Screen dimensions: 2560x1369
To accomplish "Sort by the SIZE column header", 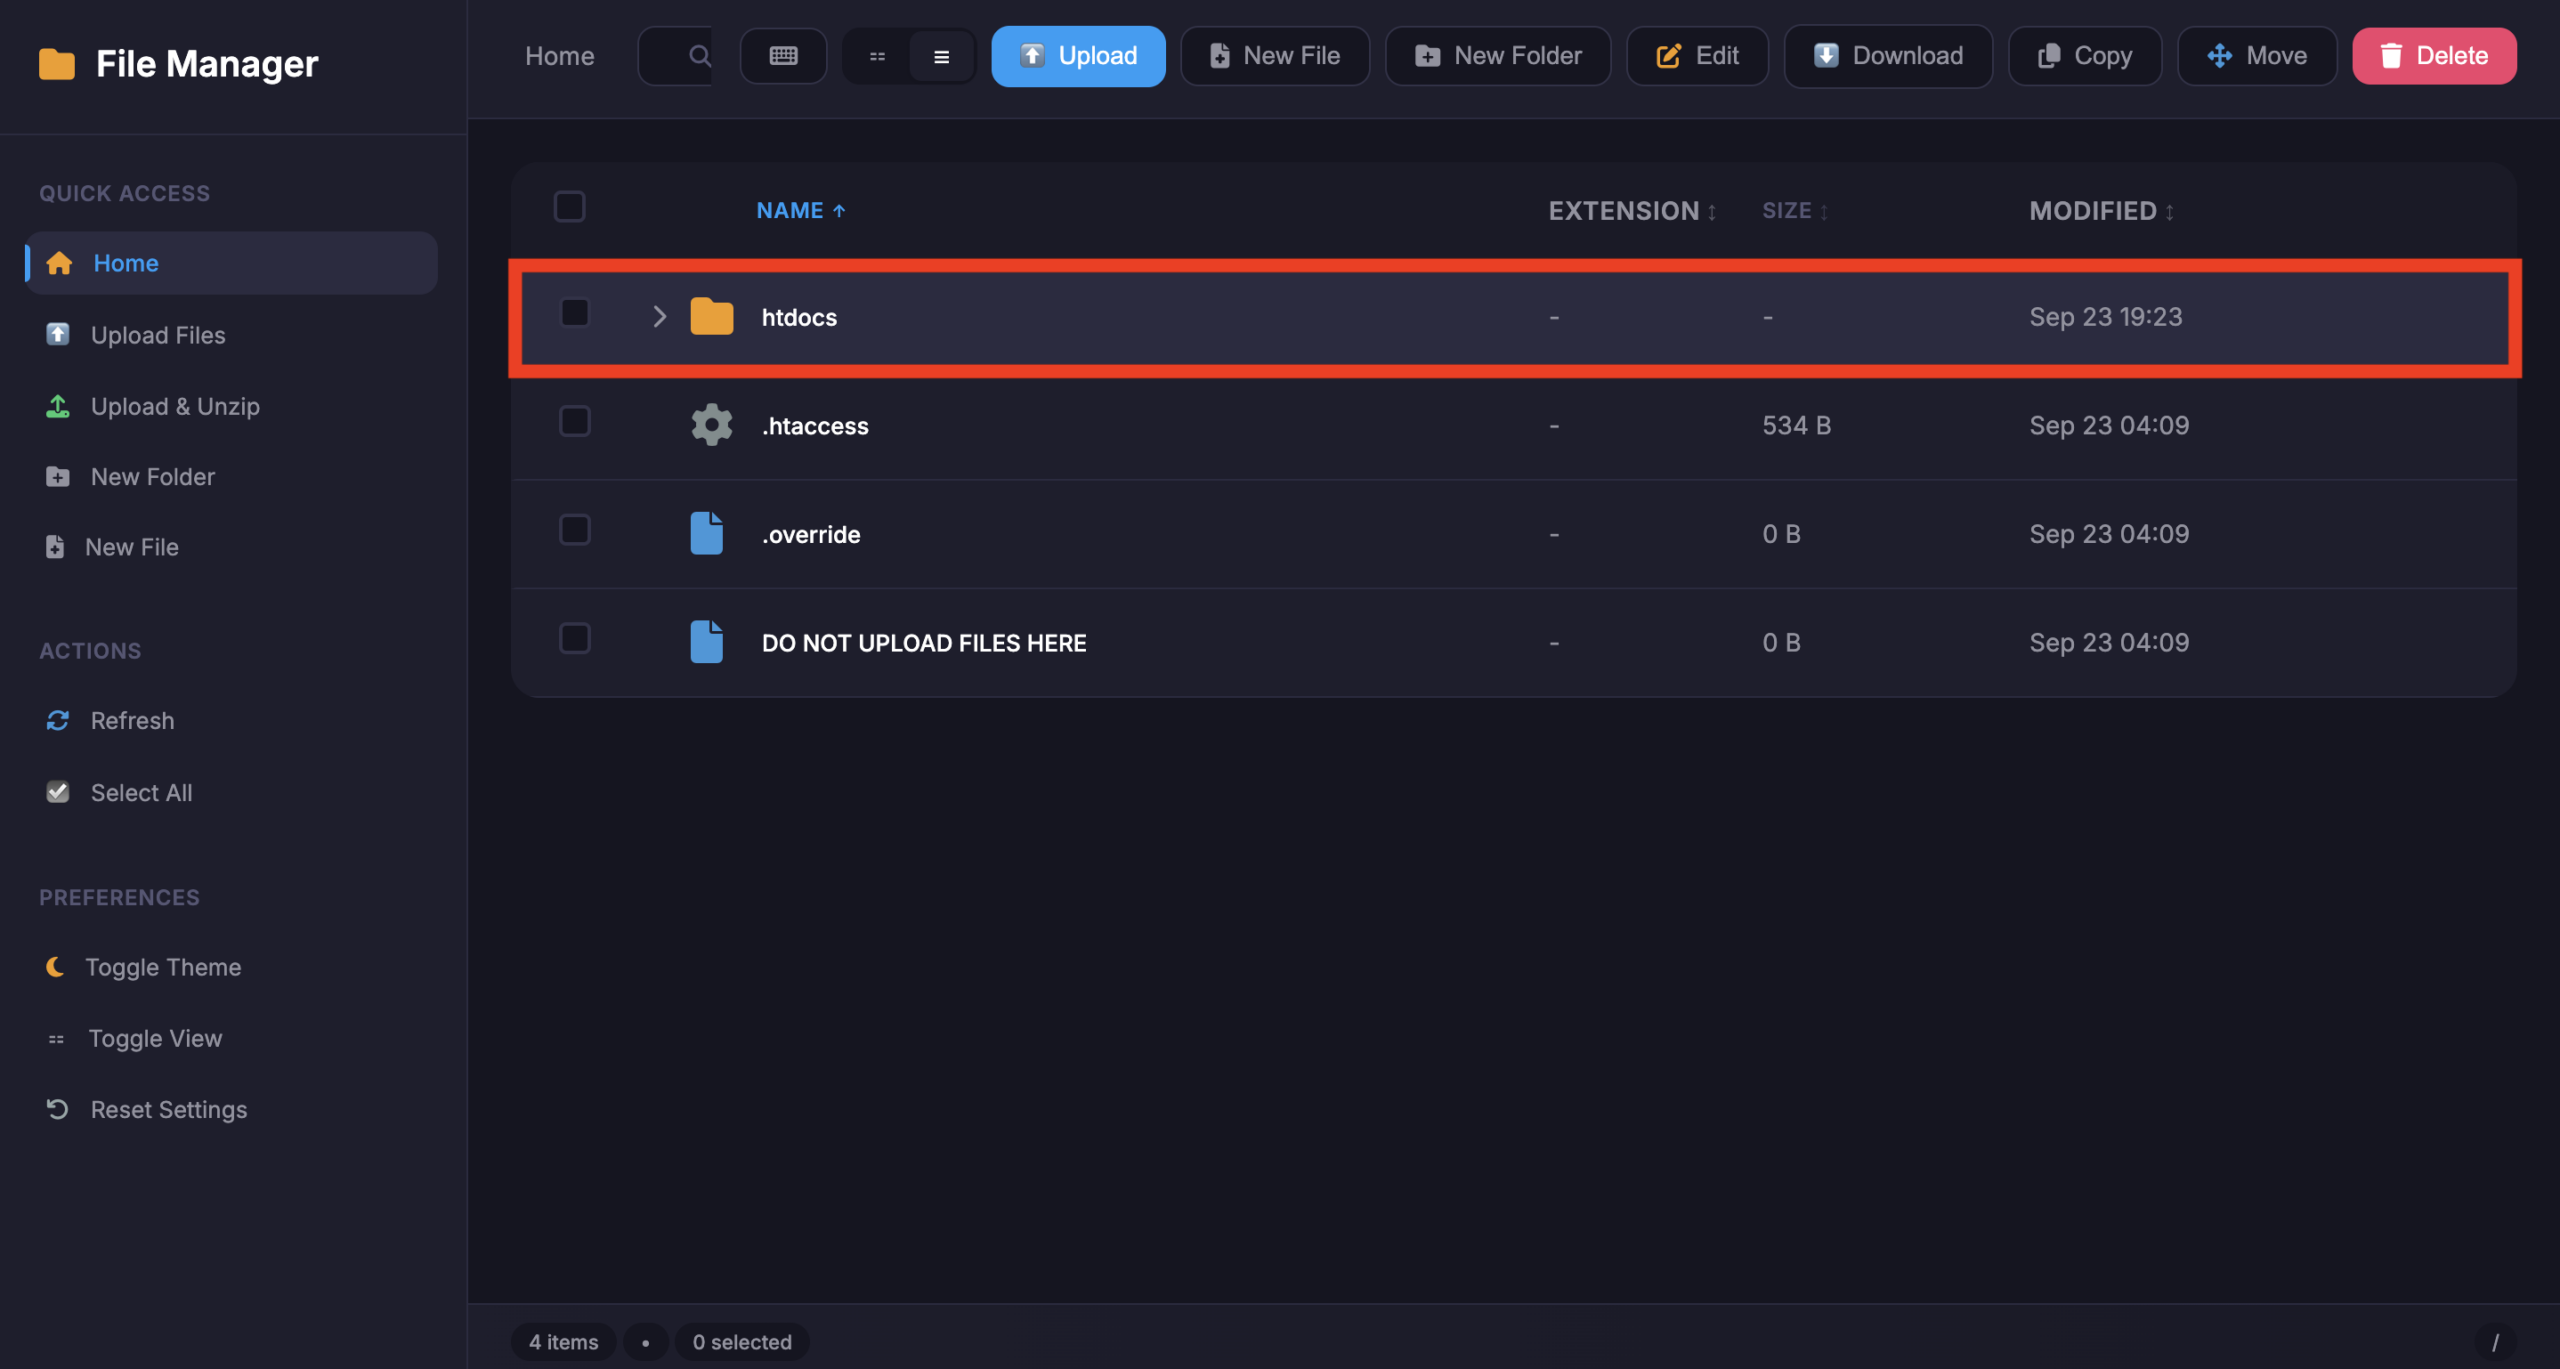I will 1795,211.
